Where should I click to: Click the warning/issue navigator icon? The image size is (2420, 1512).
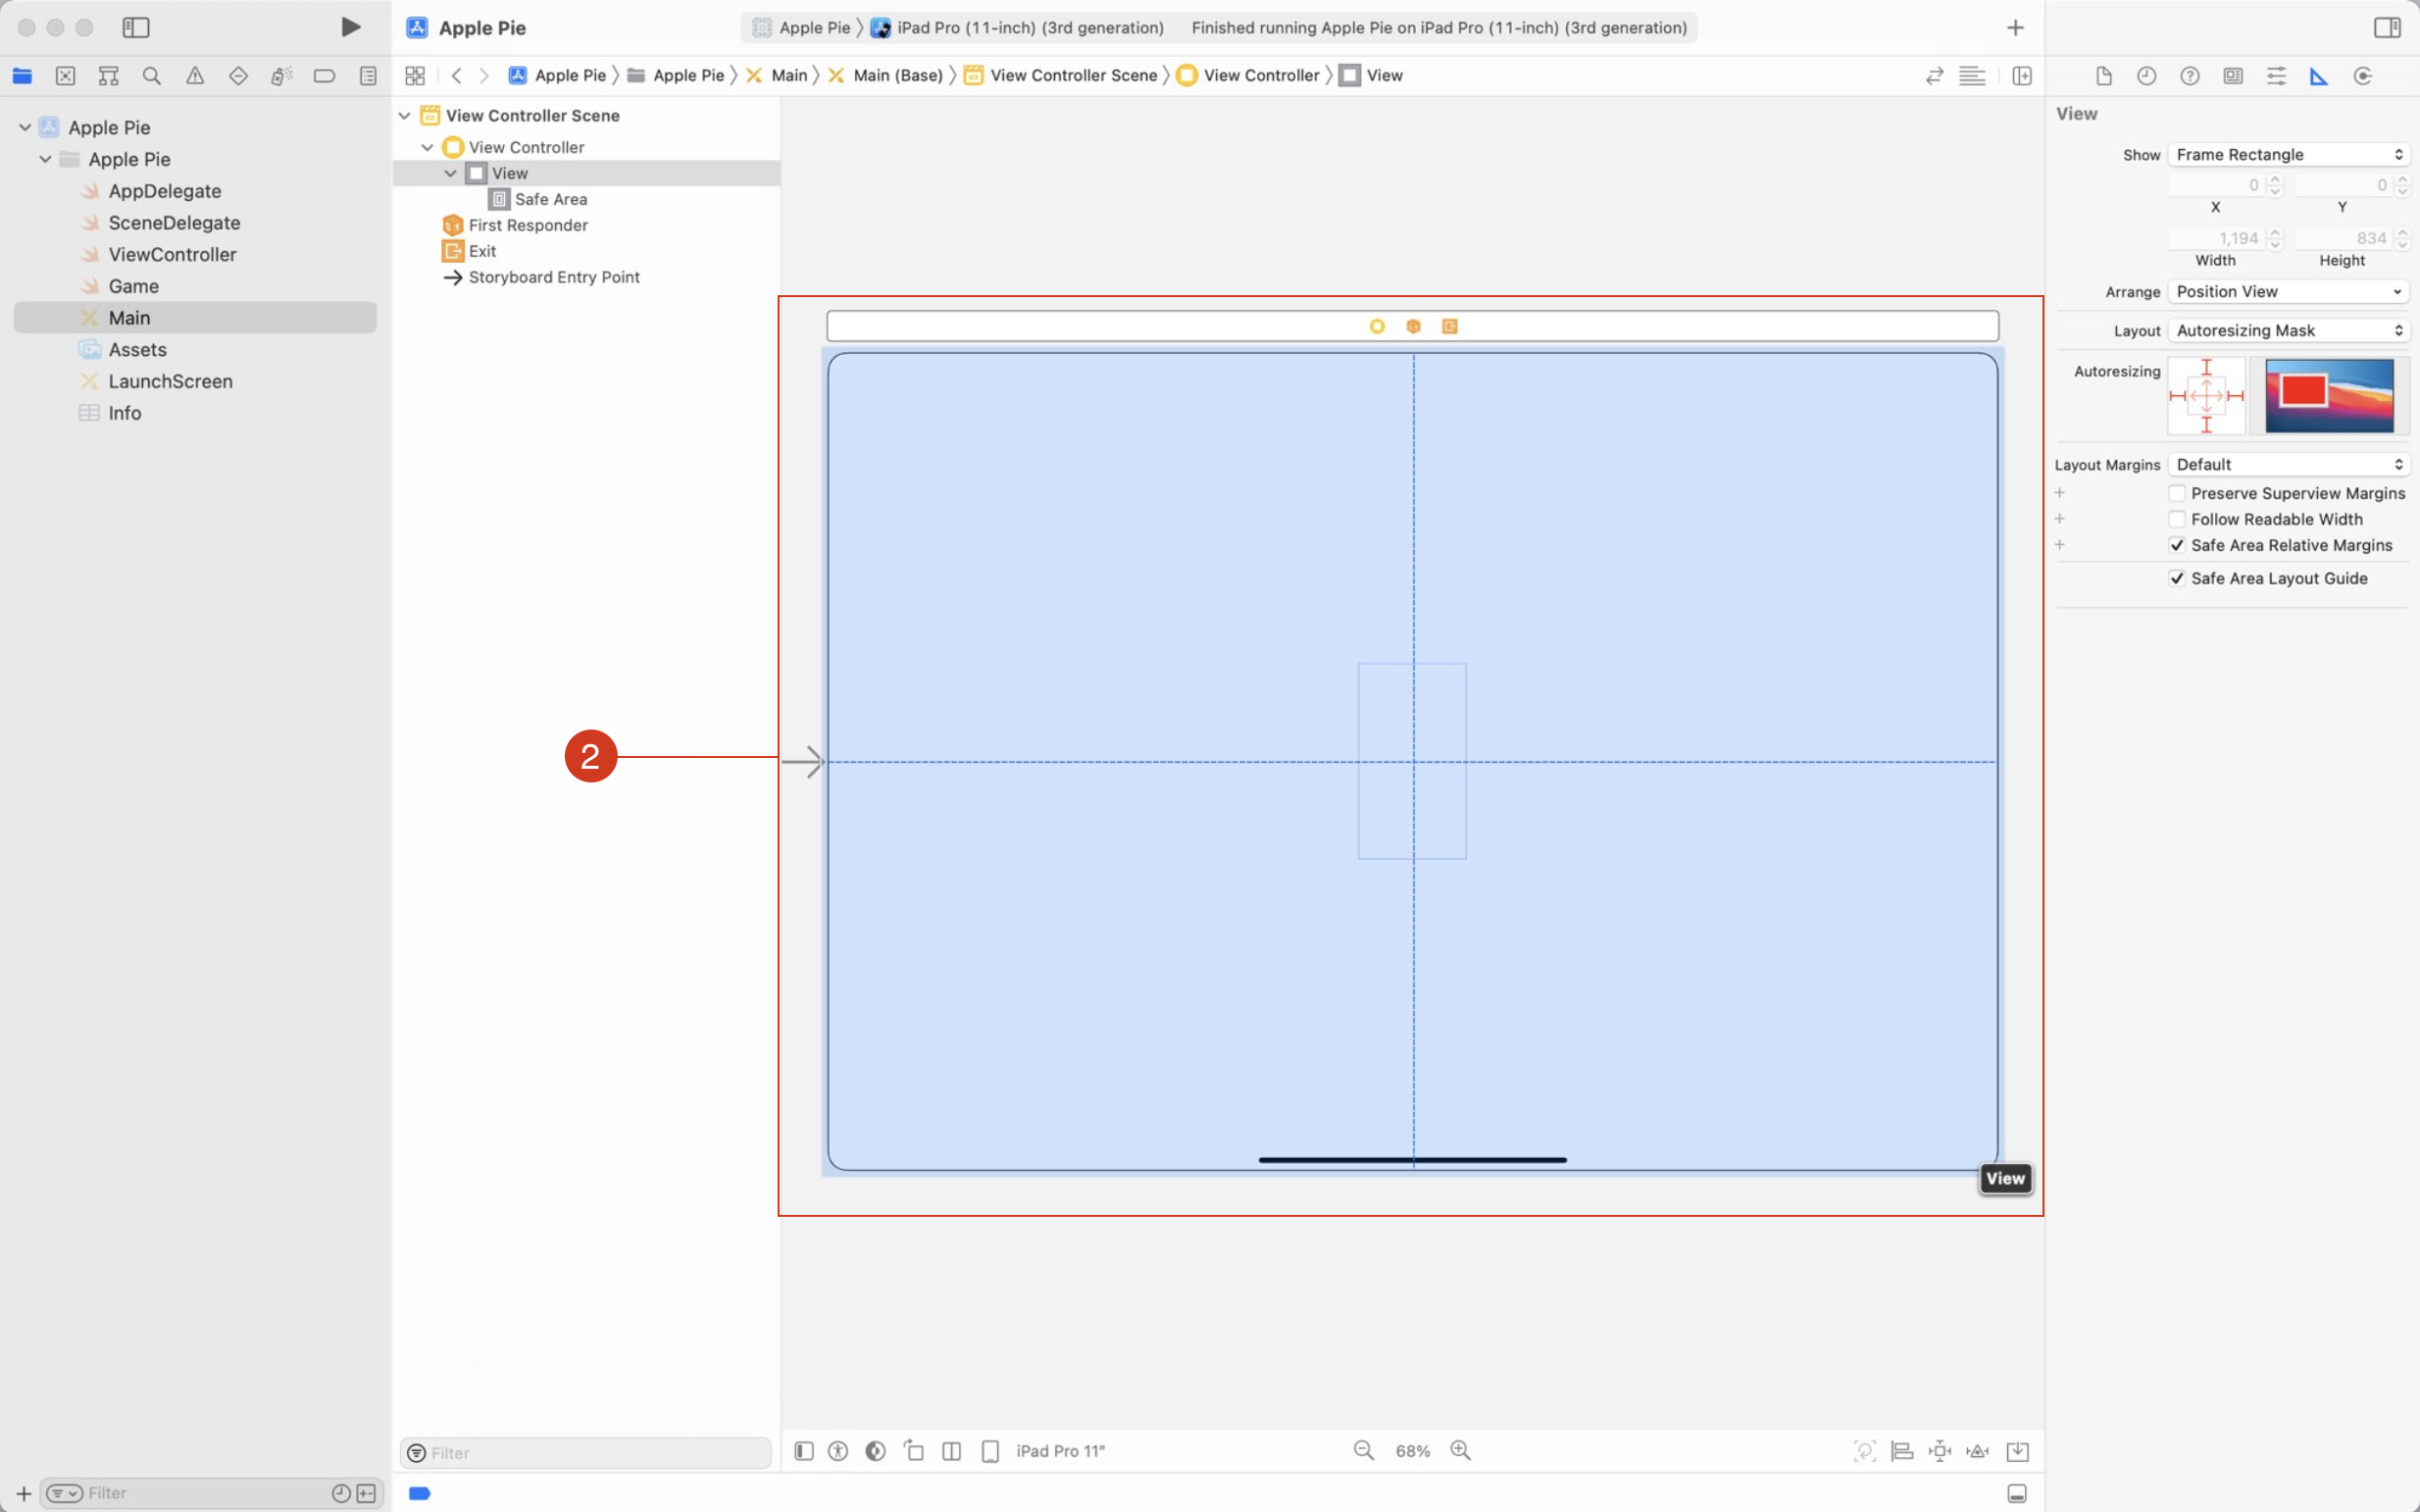coord(193,76)
